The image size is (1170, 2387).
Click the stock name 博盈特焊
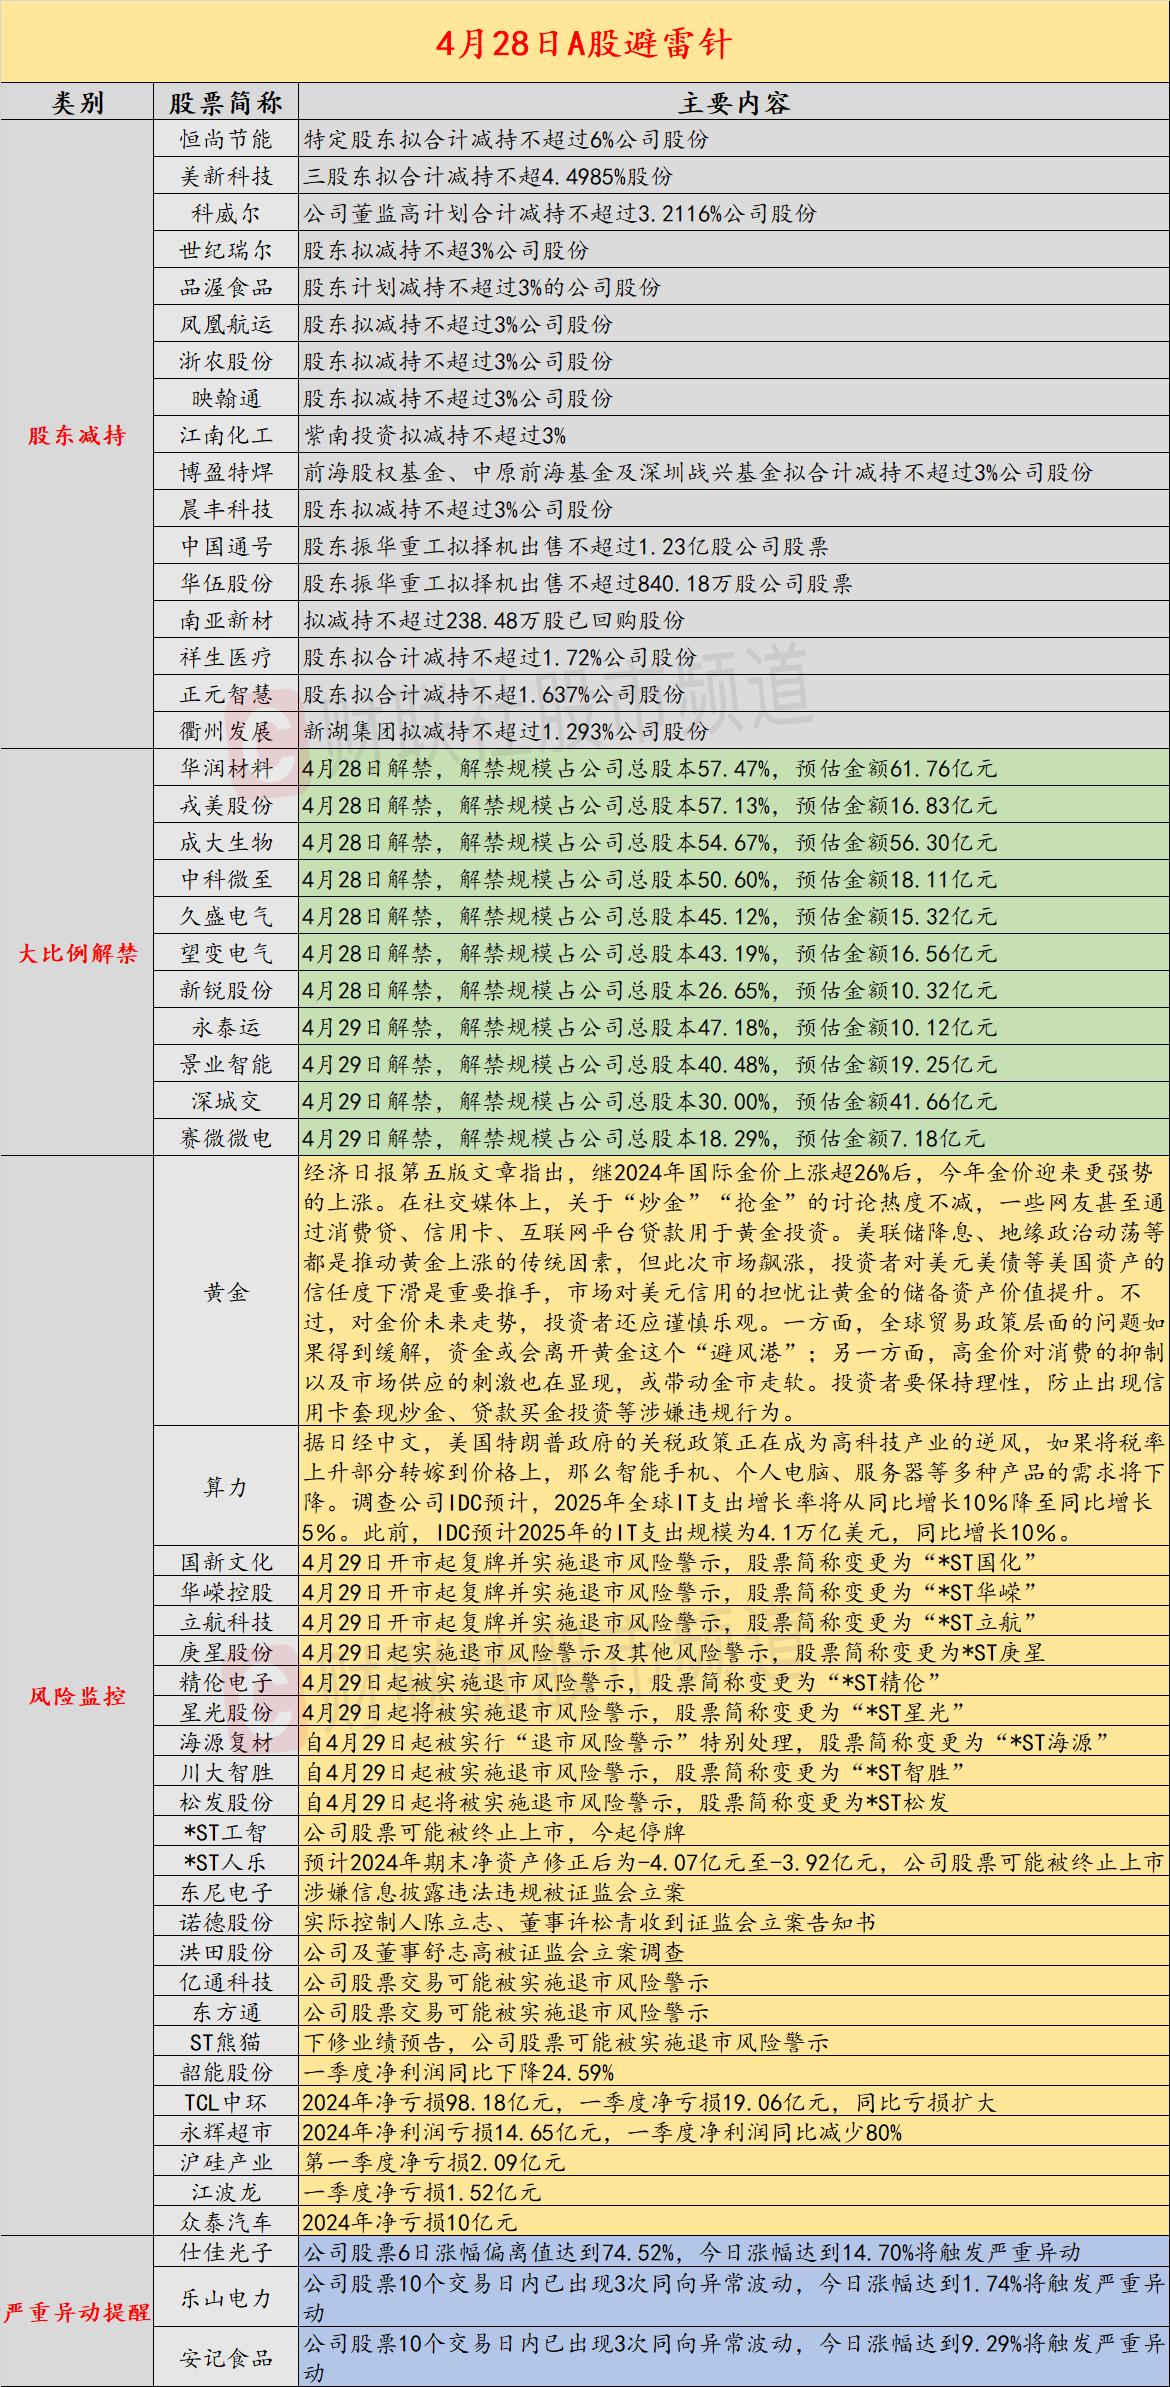(226, 472)
